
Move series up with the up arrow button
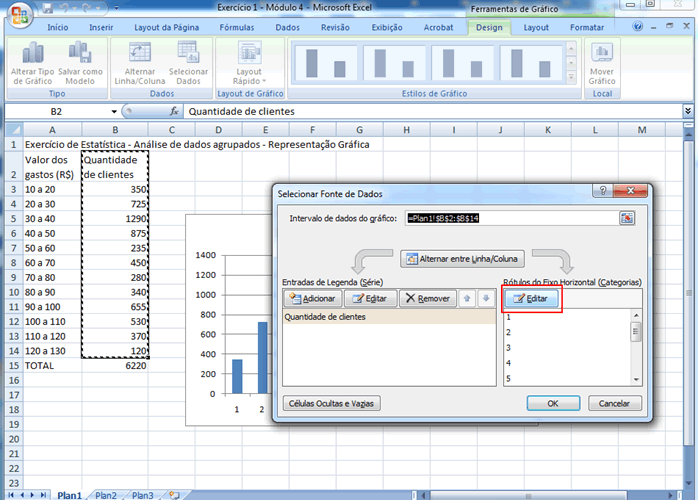point(466,298)
